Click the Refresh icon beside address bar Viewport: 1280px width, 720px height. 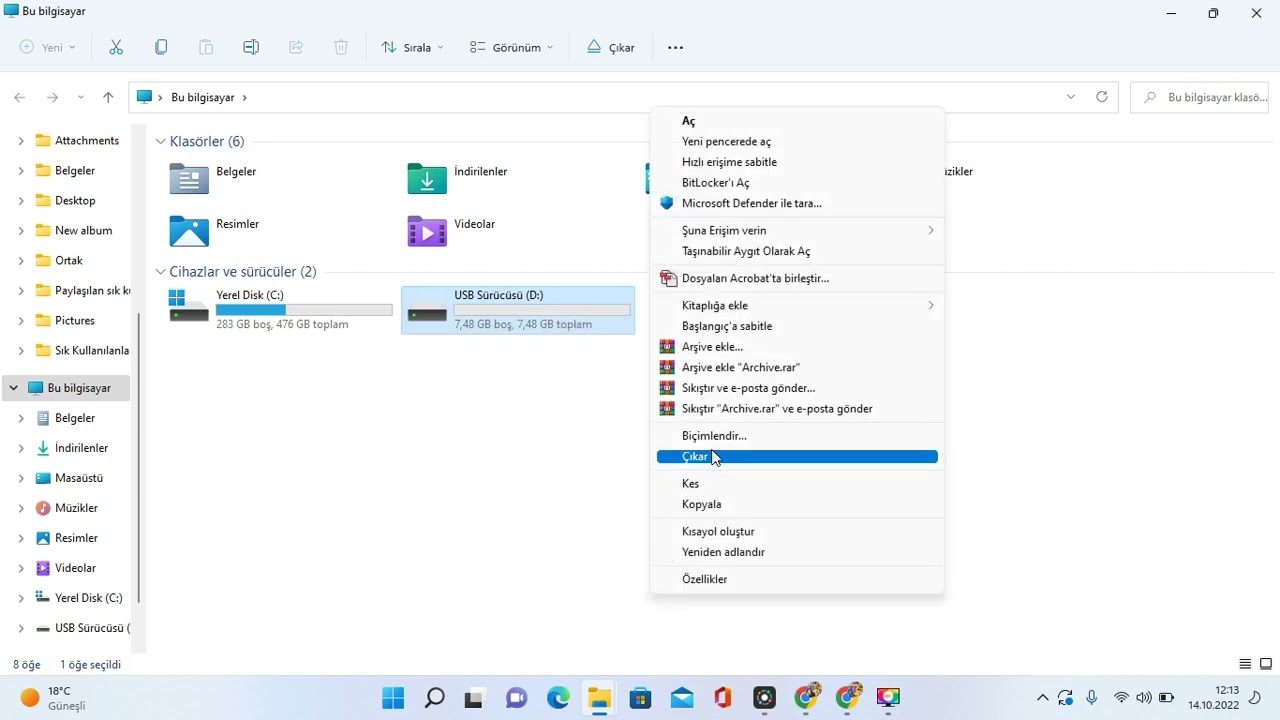click(1102, 97)
